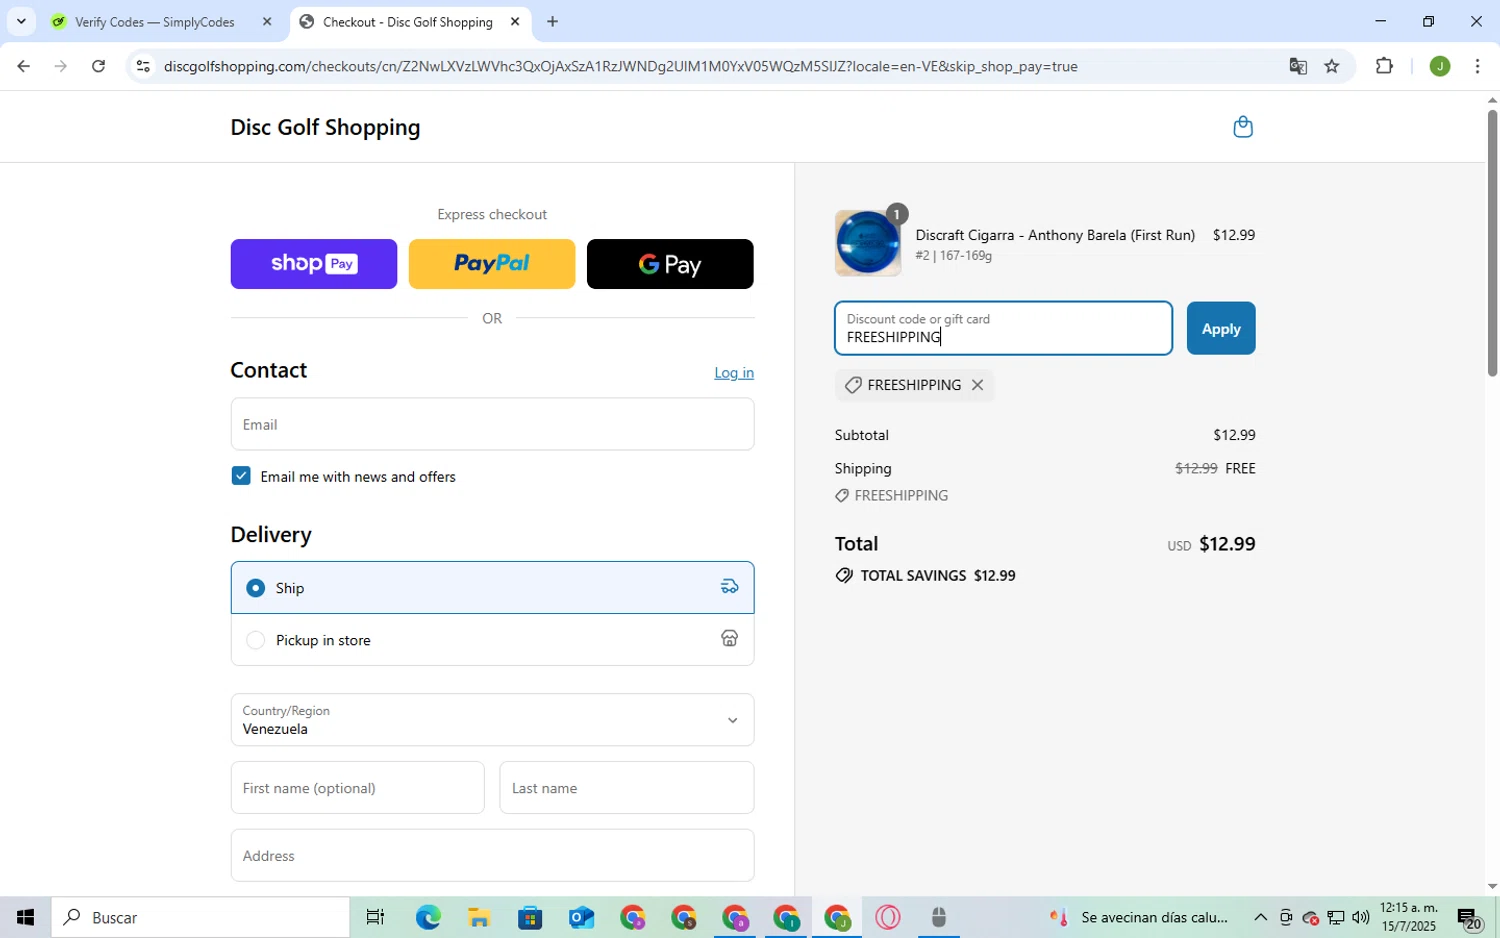The width and height of the screenshot is (1500, 938).
Task: Click the Ship truck icon
Action: pyautogui.click(x=730, y=587)
